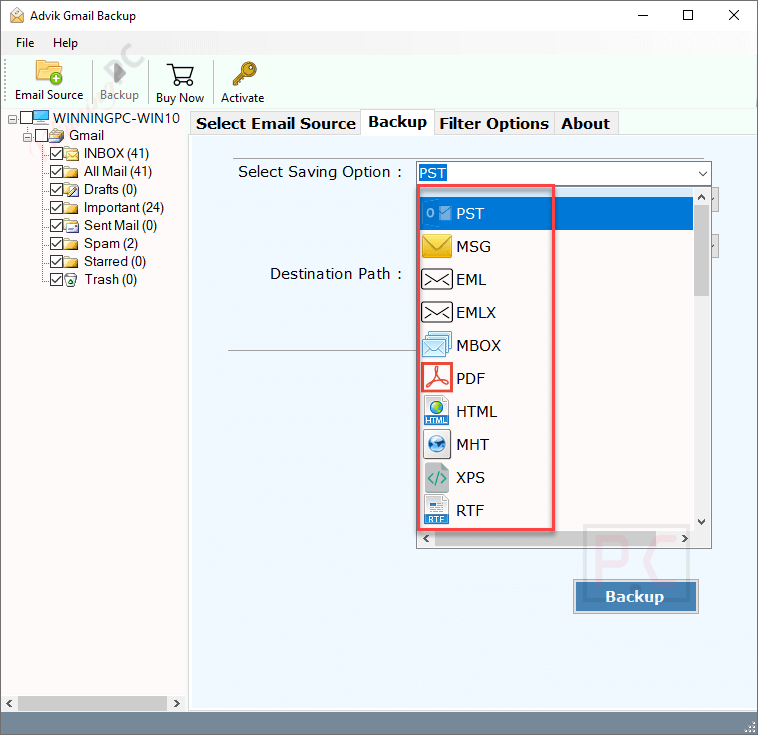Uncheck the All Mail (41) checkbox
Viewport: 758px width, 735px height.
click(56, 172)
